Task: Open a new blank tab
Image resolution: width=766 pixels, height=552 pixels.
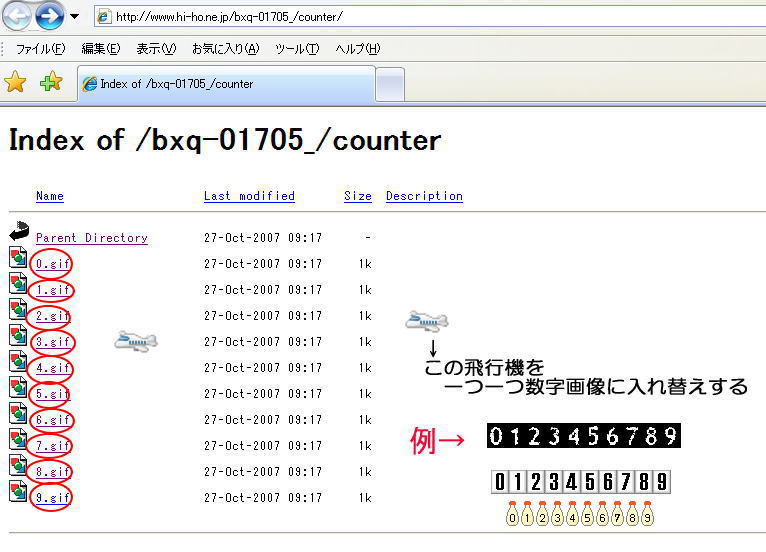Action: (390, 85)
